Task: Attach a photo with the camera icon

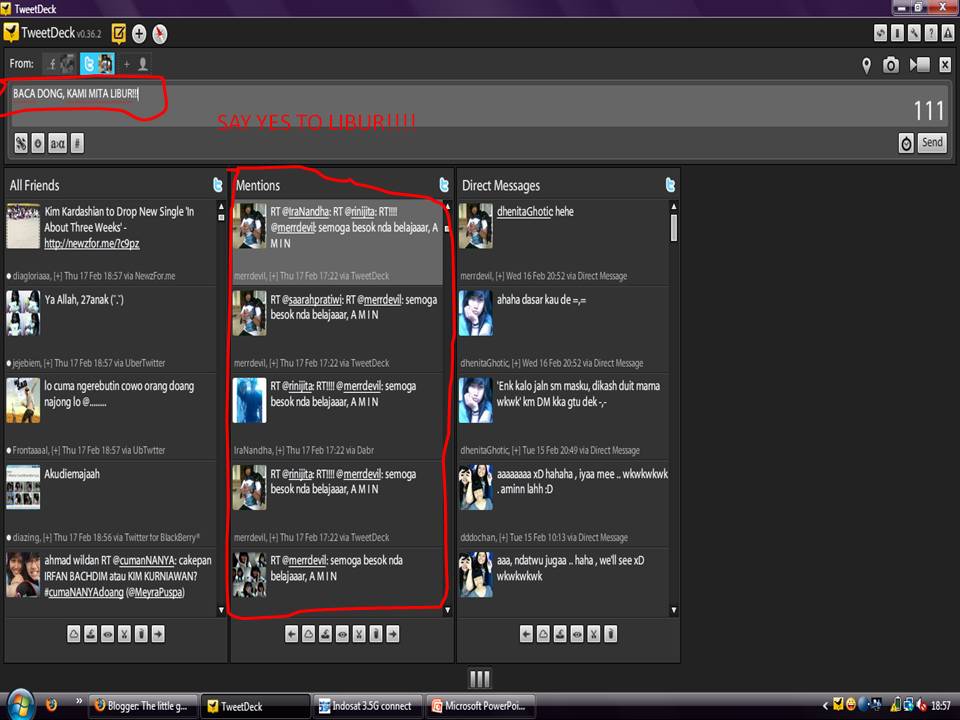Action: coord(891,65)
